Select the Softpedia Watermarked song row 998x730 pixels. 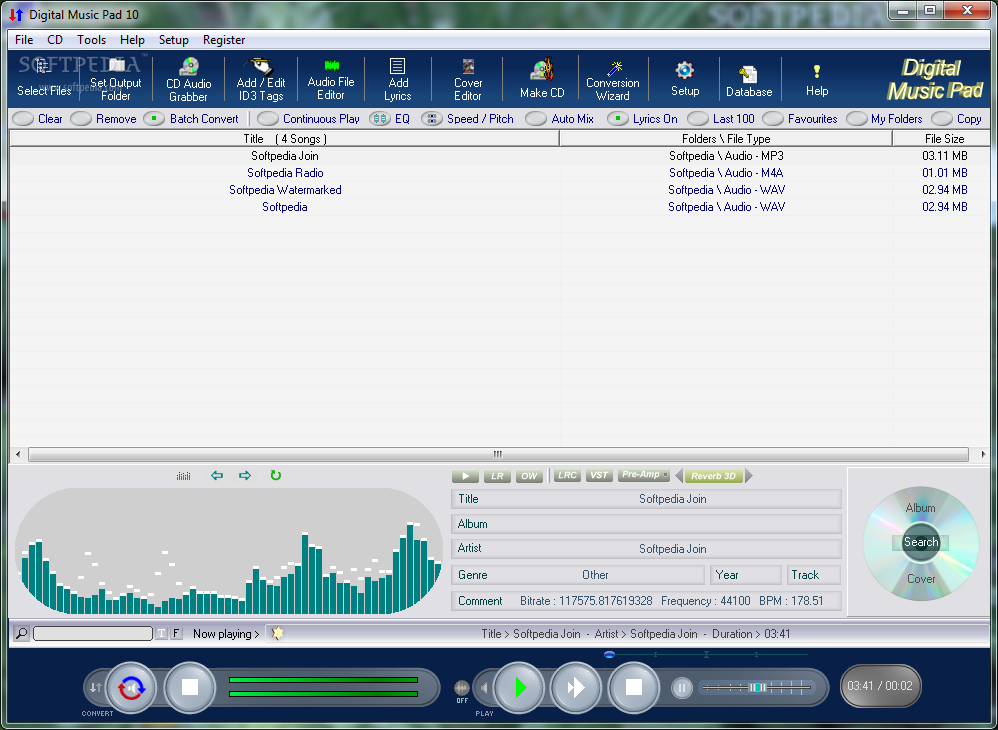coord(500,190)
